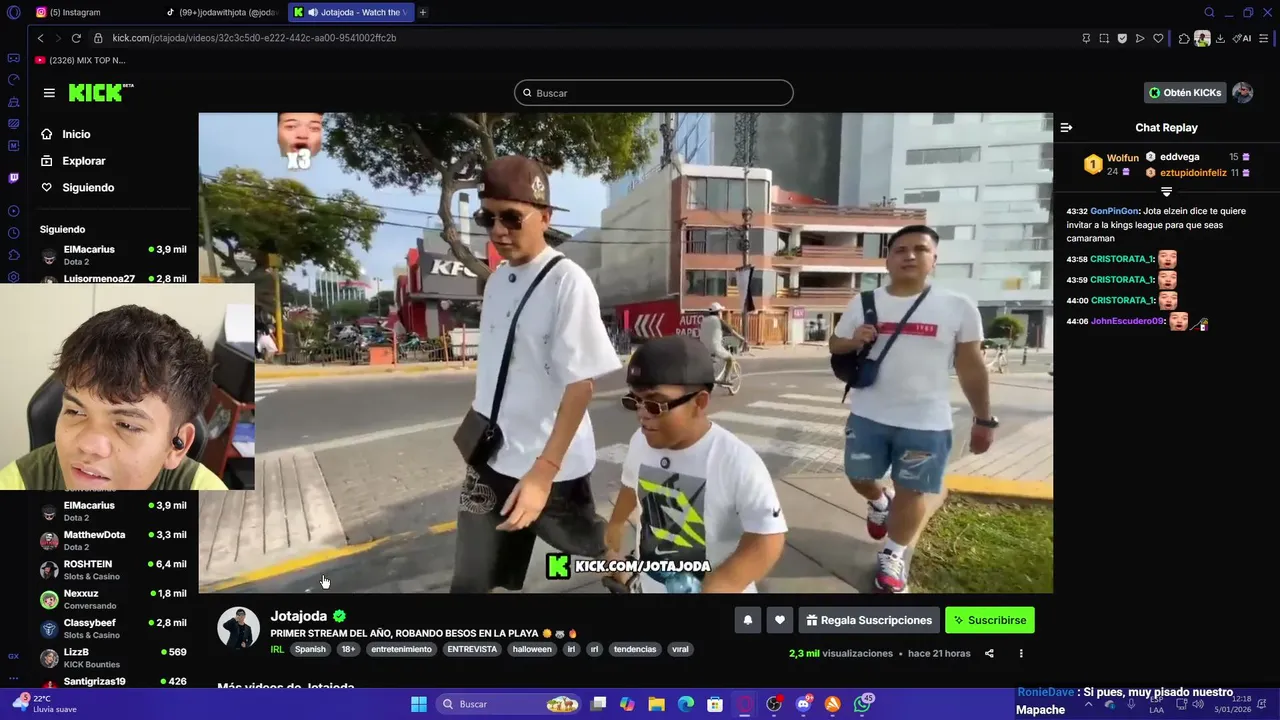Open the ad blocker shield icon
The height and width of the screenshot is (720, 1280).
[x=1122, y=38]
